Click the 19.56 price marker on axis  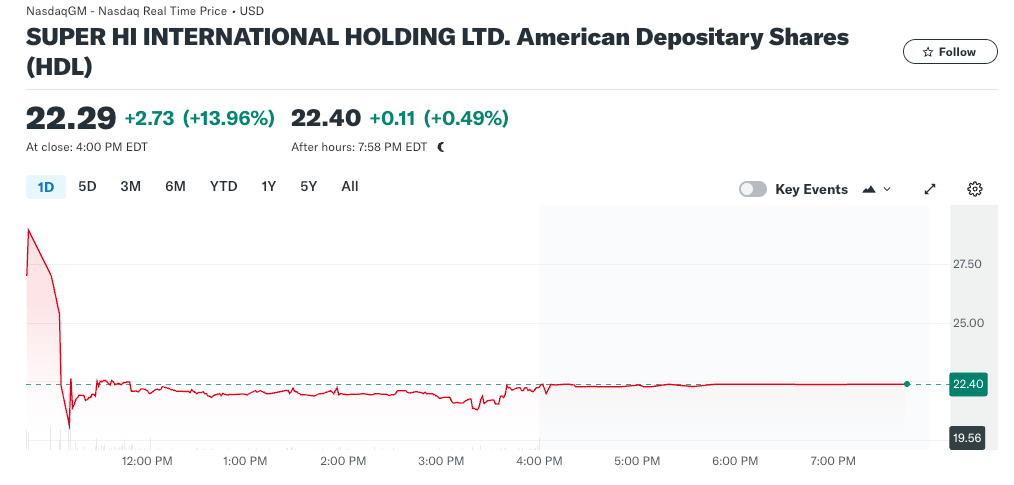click(968, 438)
